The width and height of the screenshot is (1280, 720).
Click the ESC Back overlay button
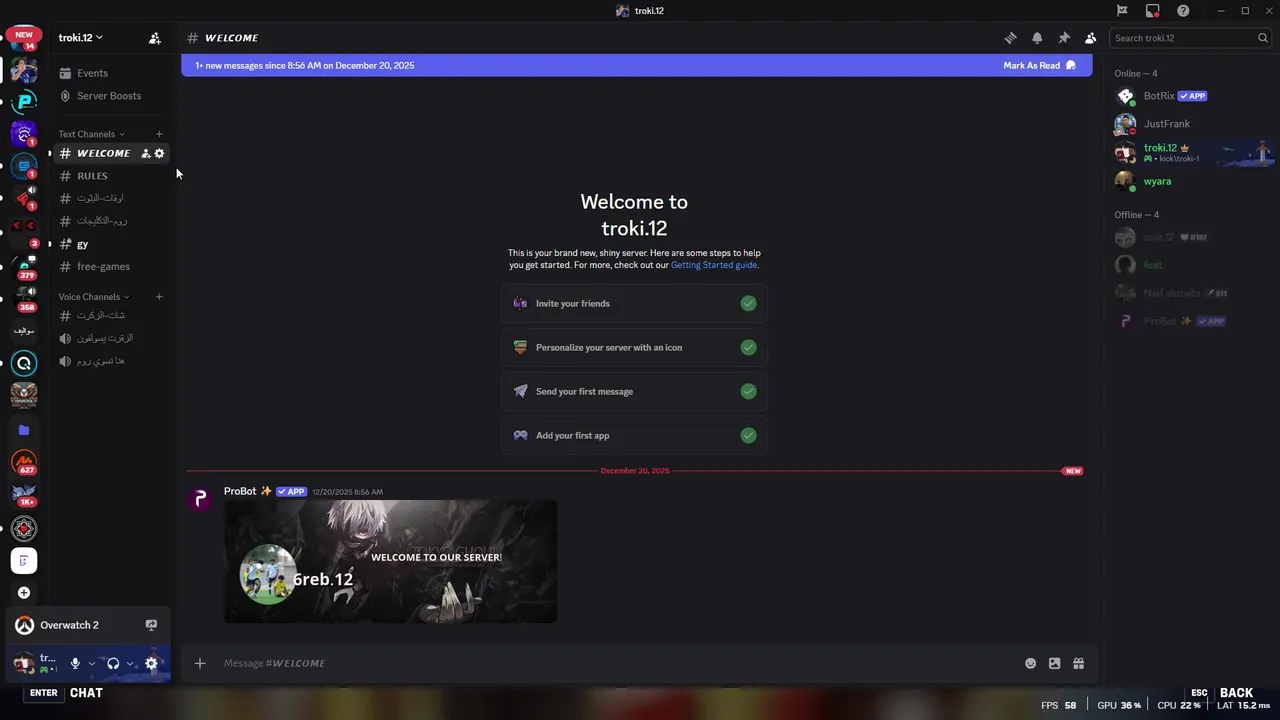pos(1221,693)
